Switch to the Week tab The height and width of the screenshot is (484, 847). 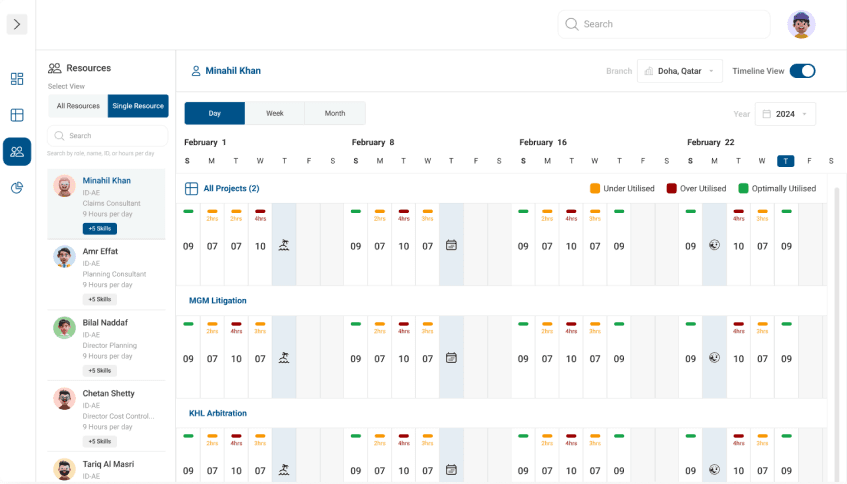click(274, 113)
